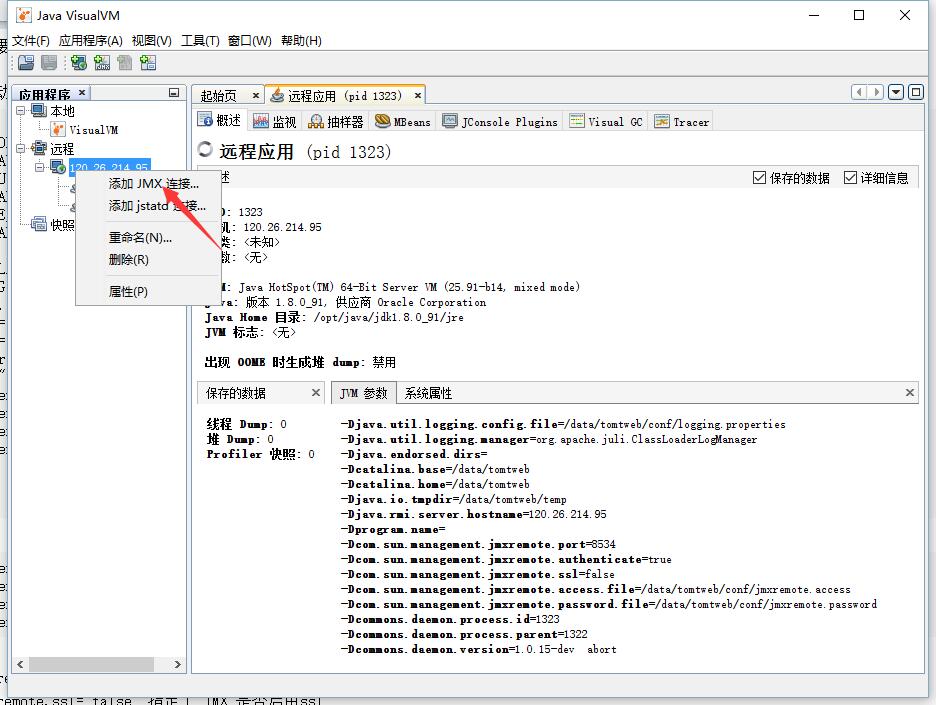Open 工具(T) menu
936x705 pixels.
pyautogui.click(x=200, y=41)
